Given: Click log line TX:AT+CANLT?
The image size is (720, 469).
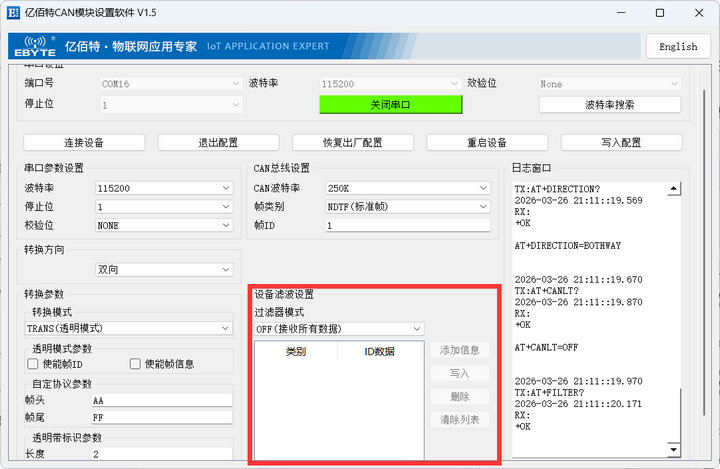Looking at the screenshot, I should coord(546,291).
